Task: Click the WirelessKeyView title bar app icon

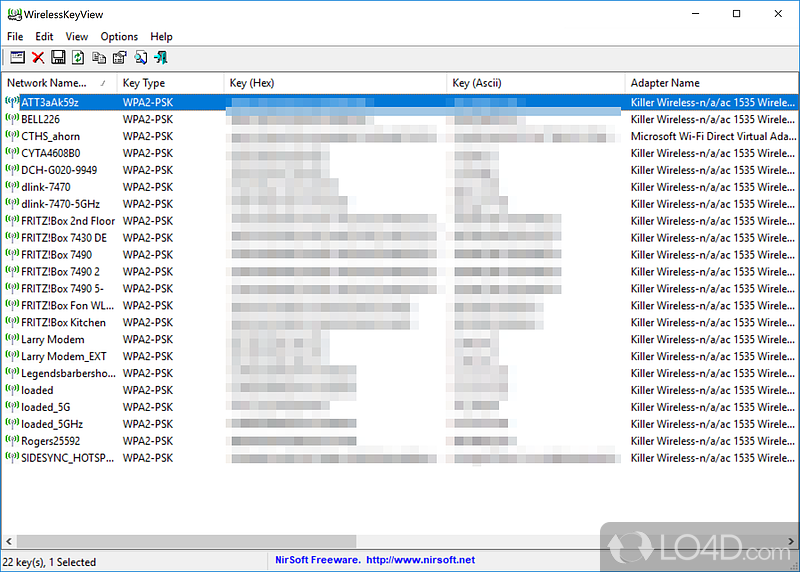Action: tap(14, 14)
